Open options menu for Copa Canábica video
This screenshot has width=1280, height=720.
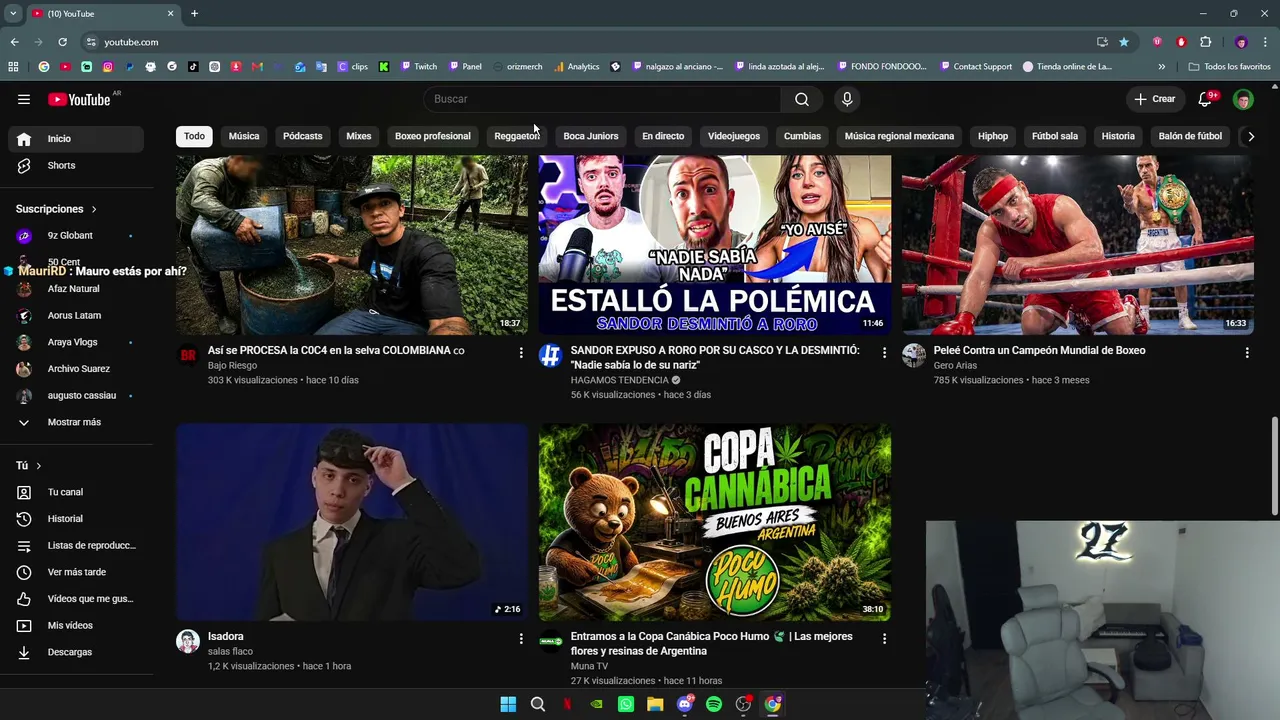(884, 638)
